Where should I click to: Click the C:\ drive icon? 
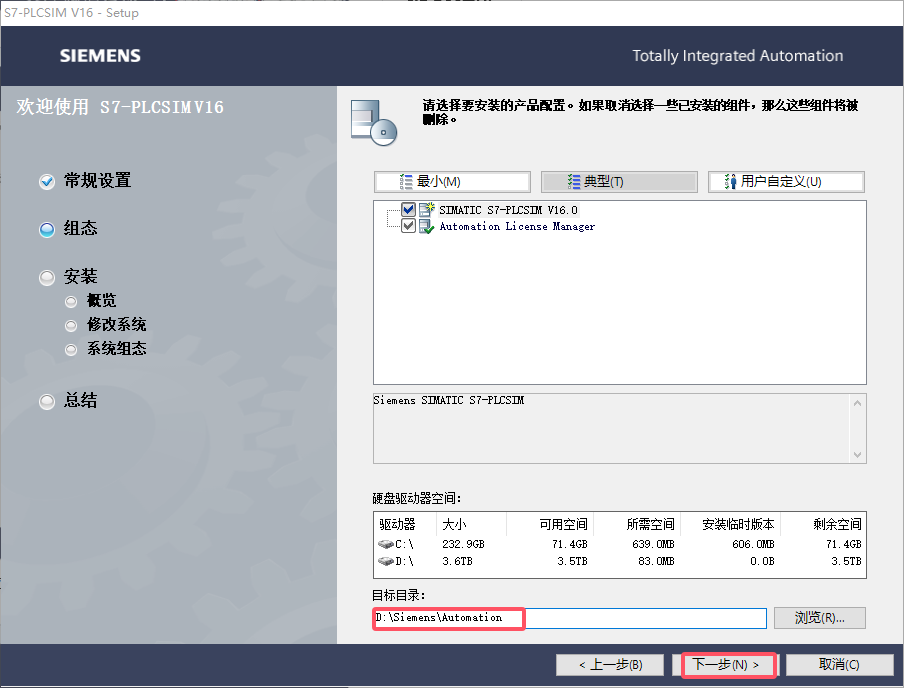coord(386,544)
